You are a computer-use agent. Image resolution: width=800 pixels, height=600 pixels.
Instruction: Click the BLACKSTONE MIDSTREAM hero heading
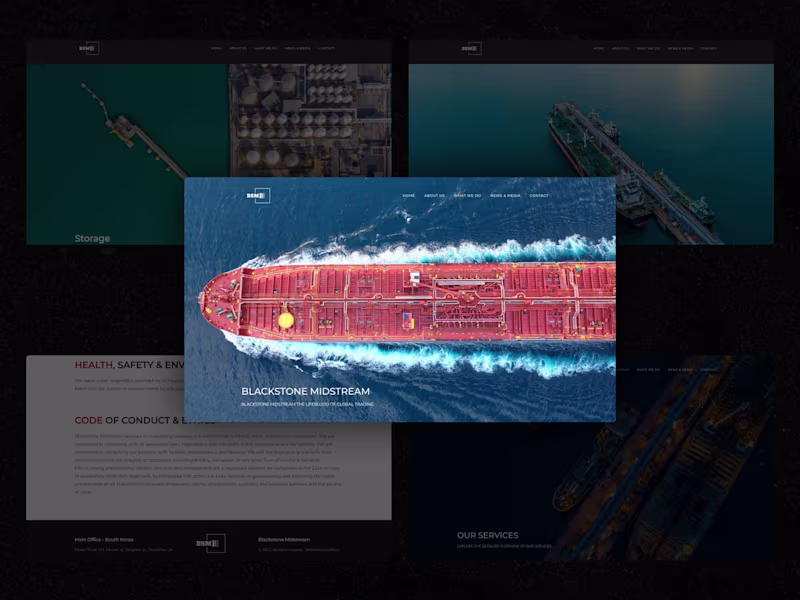(x=306, y=391)
